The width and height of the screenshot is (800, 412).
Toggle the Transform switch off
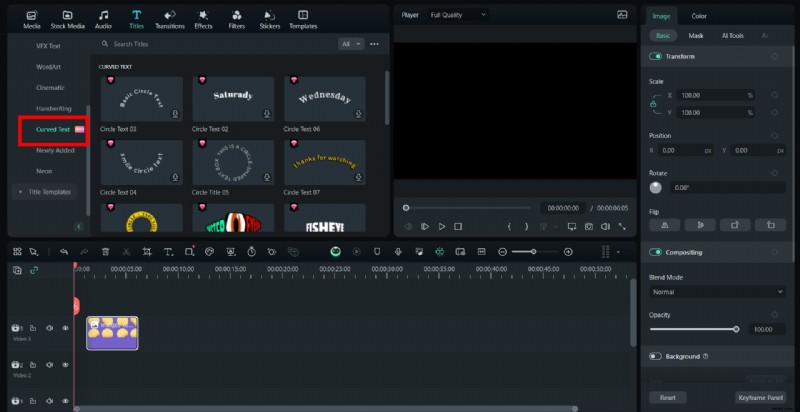tap(656, 57)
